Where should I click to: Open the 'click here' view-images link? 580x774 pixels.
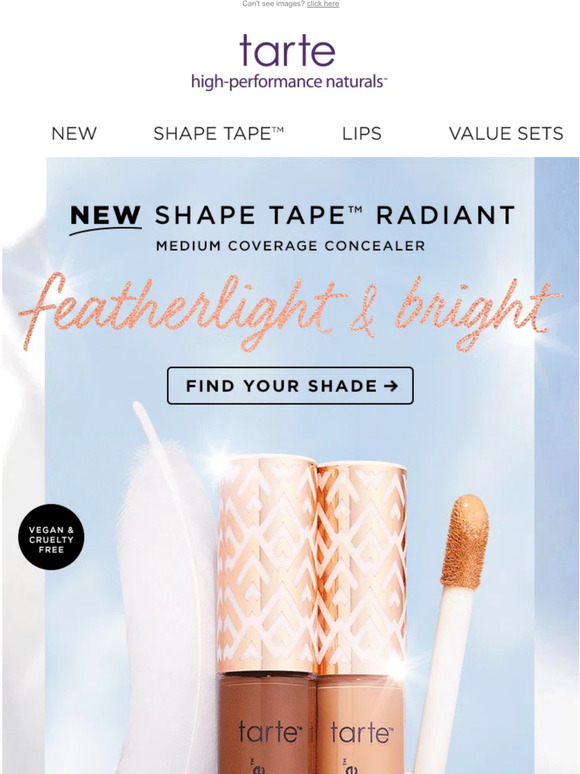point(323,4)
